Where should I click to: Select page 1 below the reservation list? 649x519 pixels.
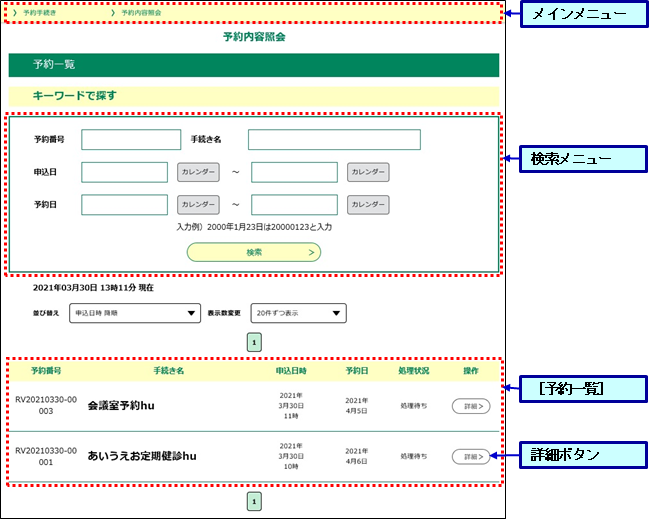254,501
